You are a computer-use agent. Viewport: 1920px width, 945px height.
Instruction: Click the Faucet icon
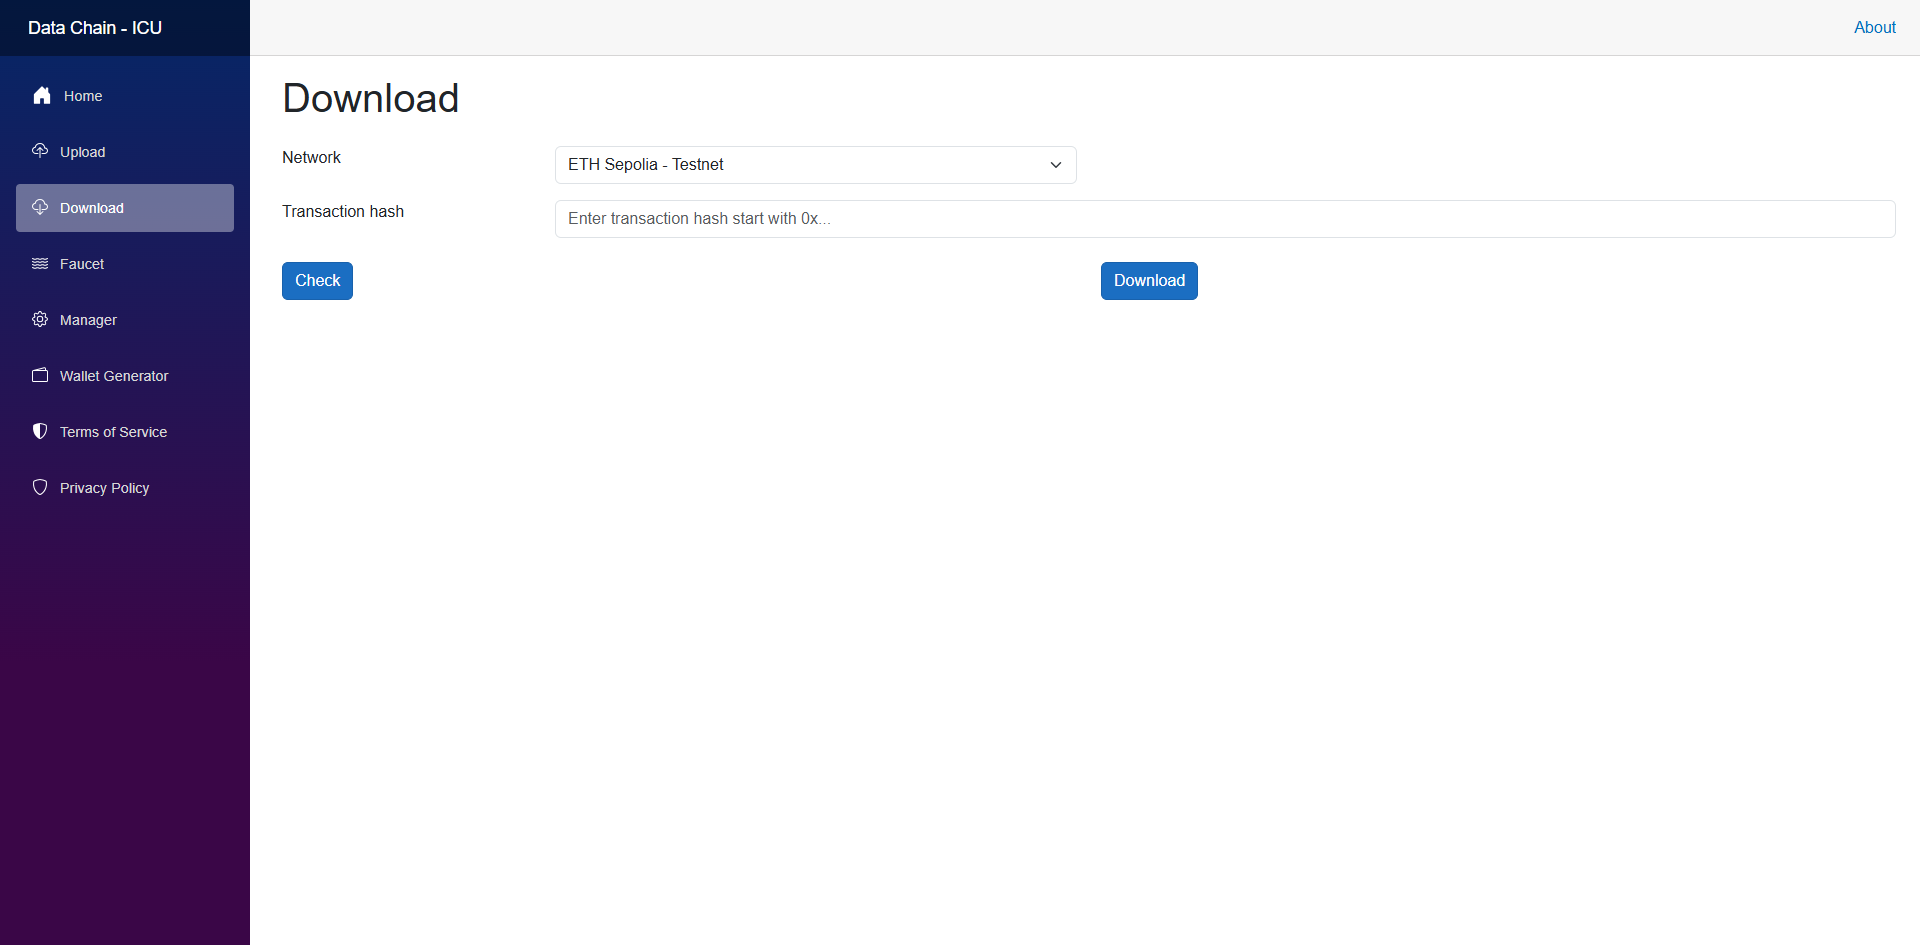click(x=39, y=263)
